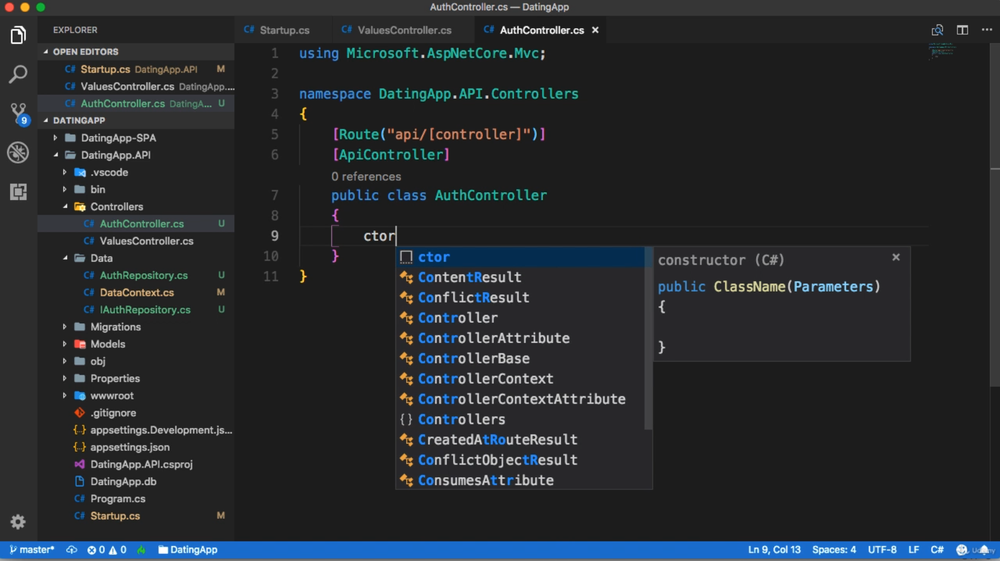Open DatingApp.API.csproj file
The height and width of the screenshot is (561, 1000).
pos(136,464)
